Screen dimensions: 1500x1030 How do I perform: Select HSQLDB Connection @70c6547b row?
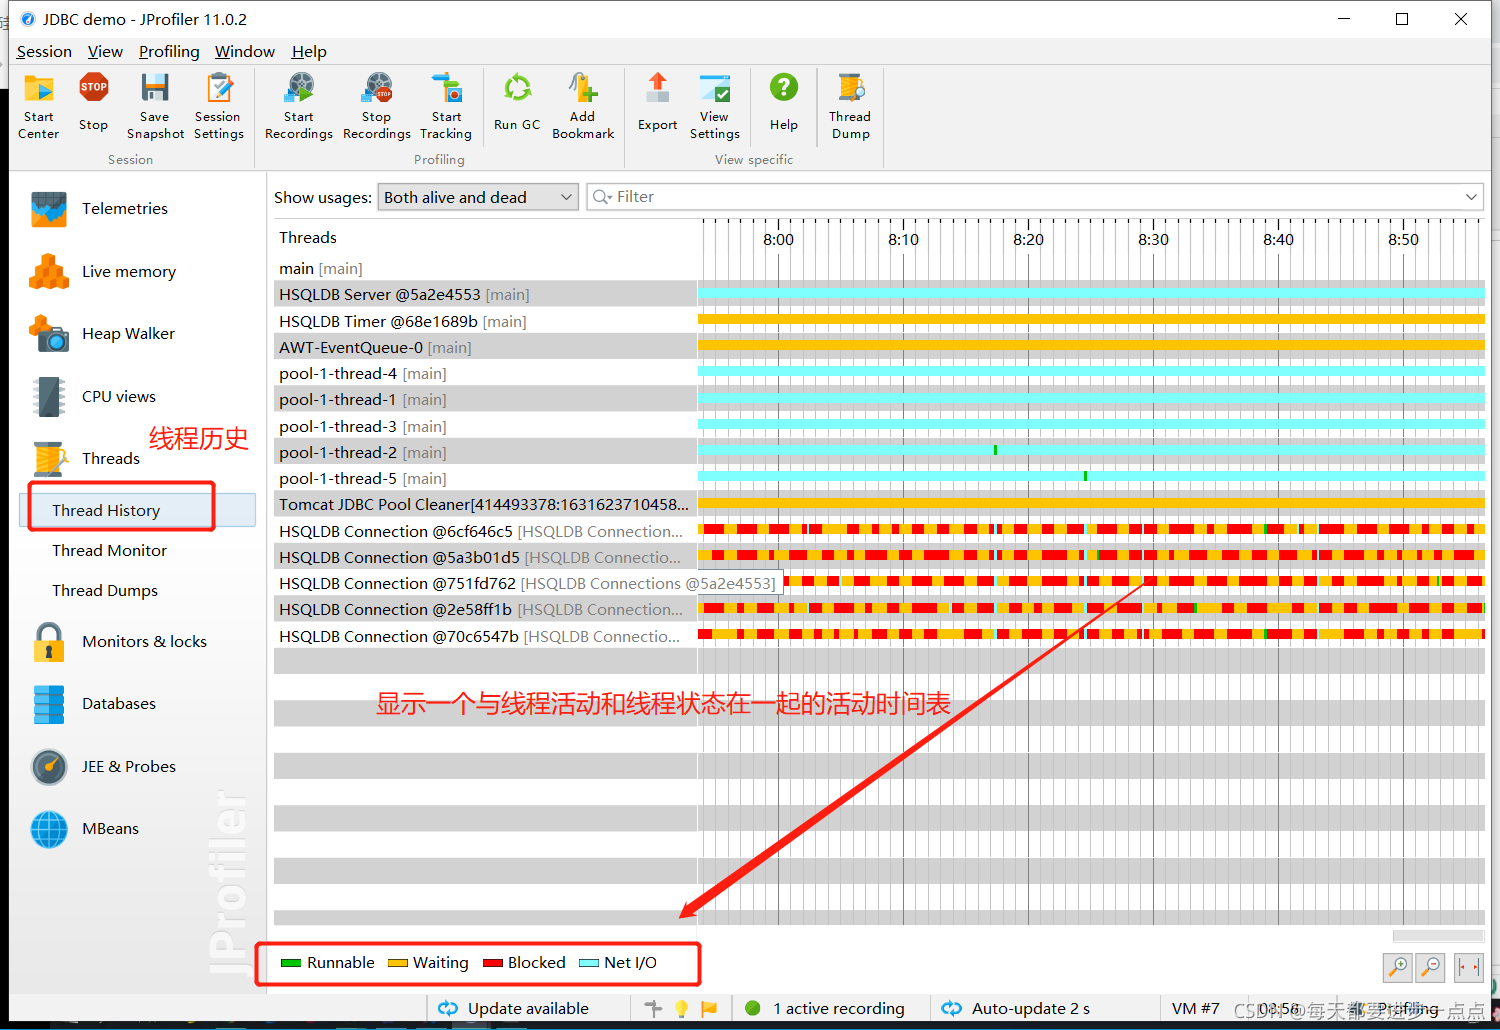(x=485, y=636)
